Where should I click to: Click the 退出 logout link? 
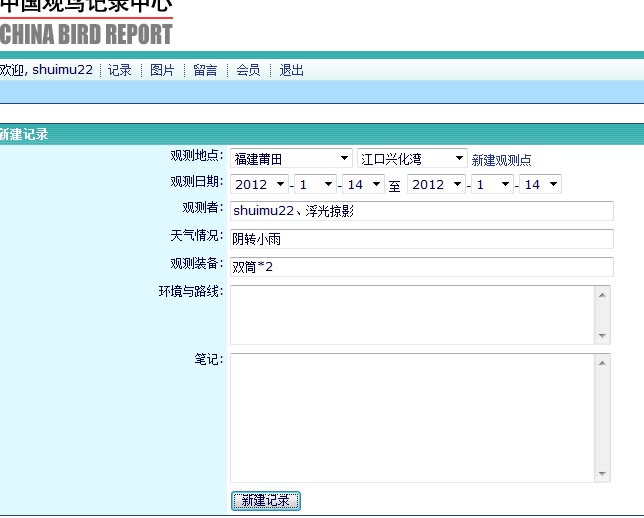tap(291, 70)
